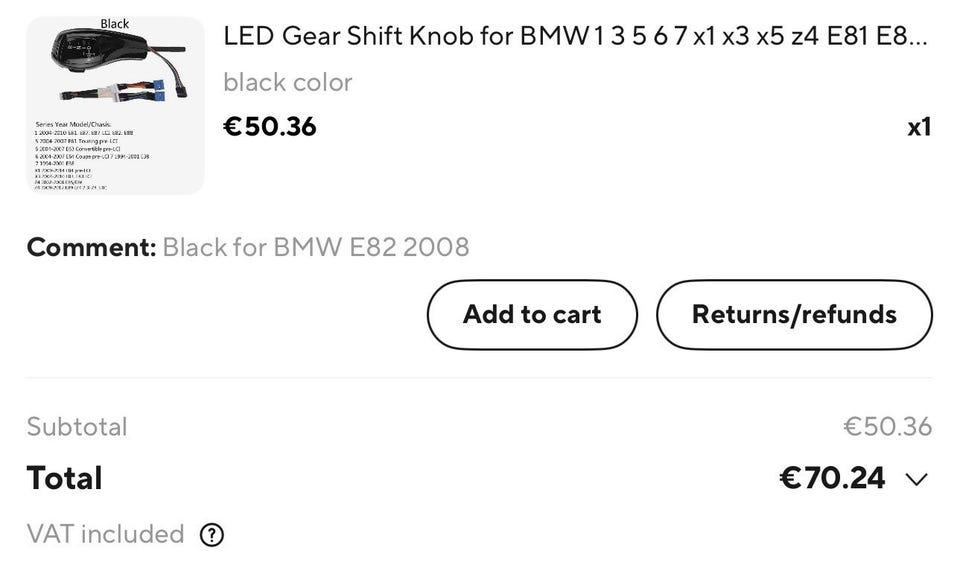Open the LED Gear Shift Knob product title
Screen dimensions: 960x568
point(575,36)
